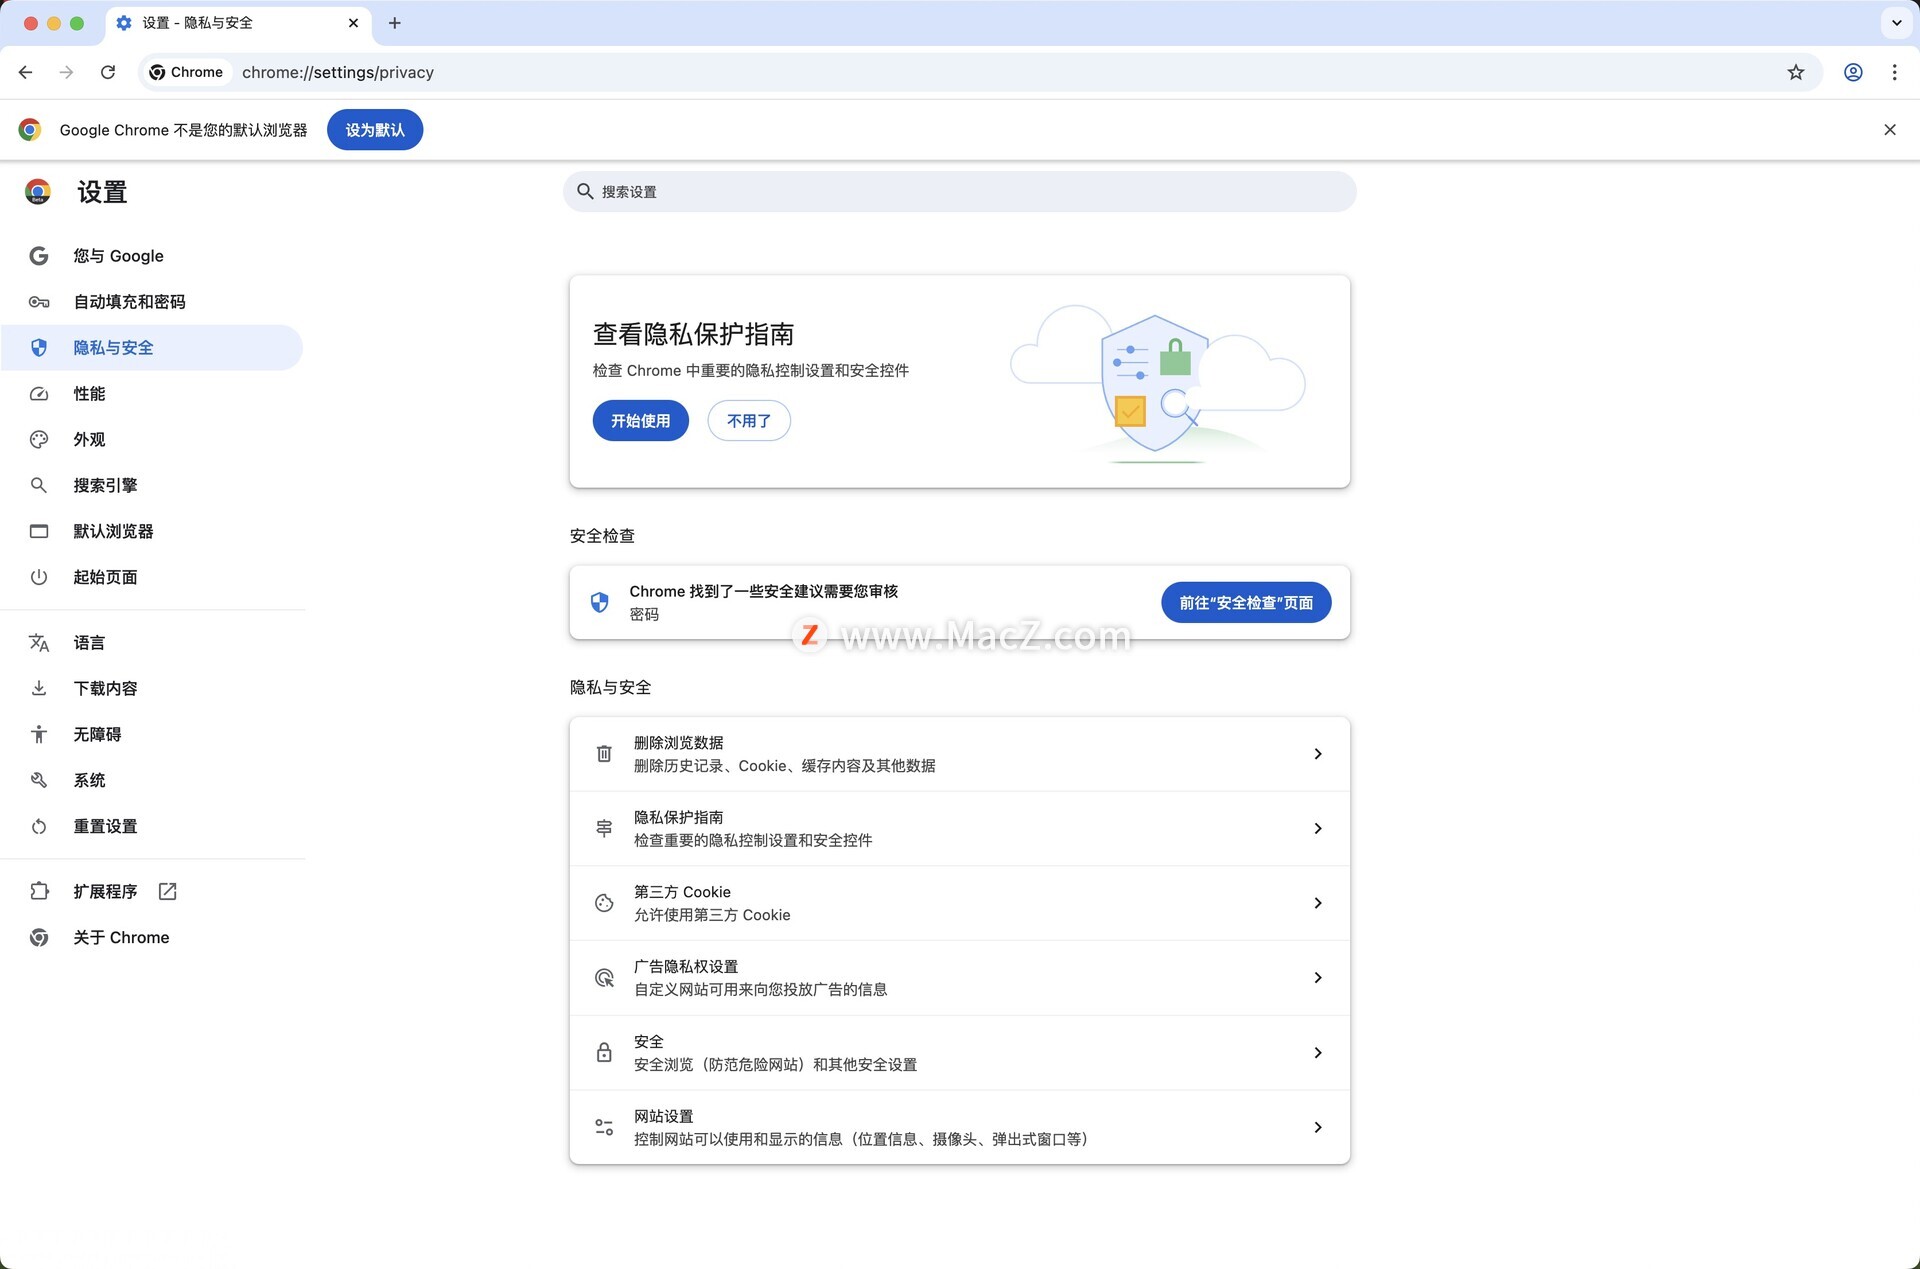The width and height of the screenshot is (1920, 1269).
Task: Select 隐私与安全 in the sidebar
Action: 152,348
